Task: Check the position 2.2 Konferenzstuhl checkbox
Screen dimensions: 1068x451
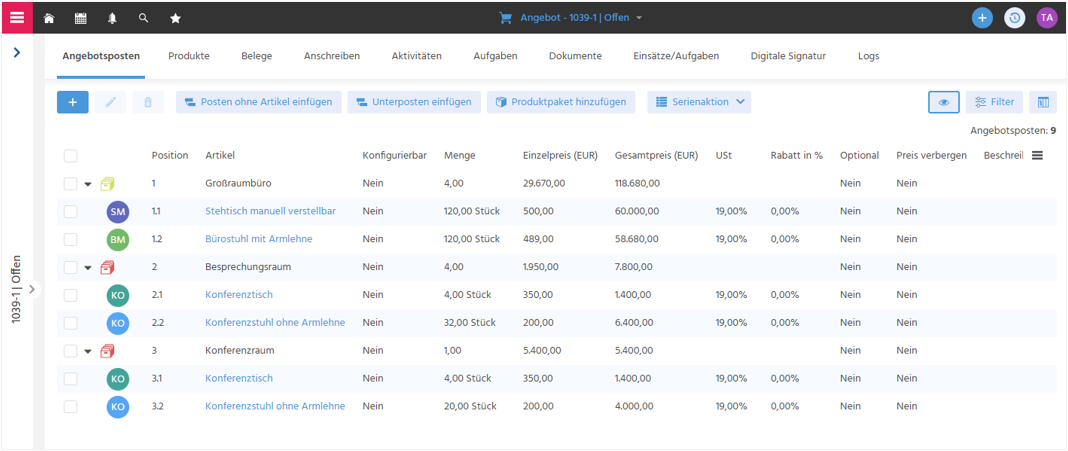Action: (x=70, y=323)
